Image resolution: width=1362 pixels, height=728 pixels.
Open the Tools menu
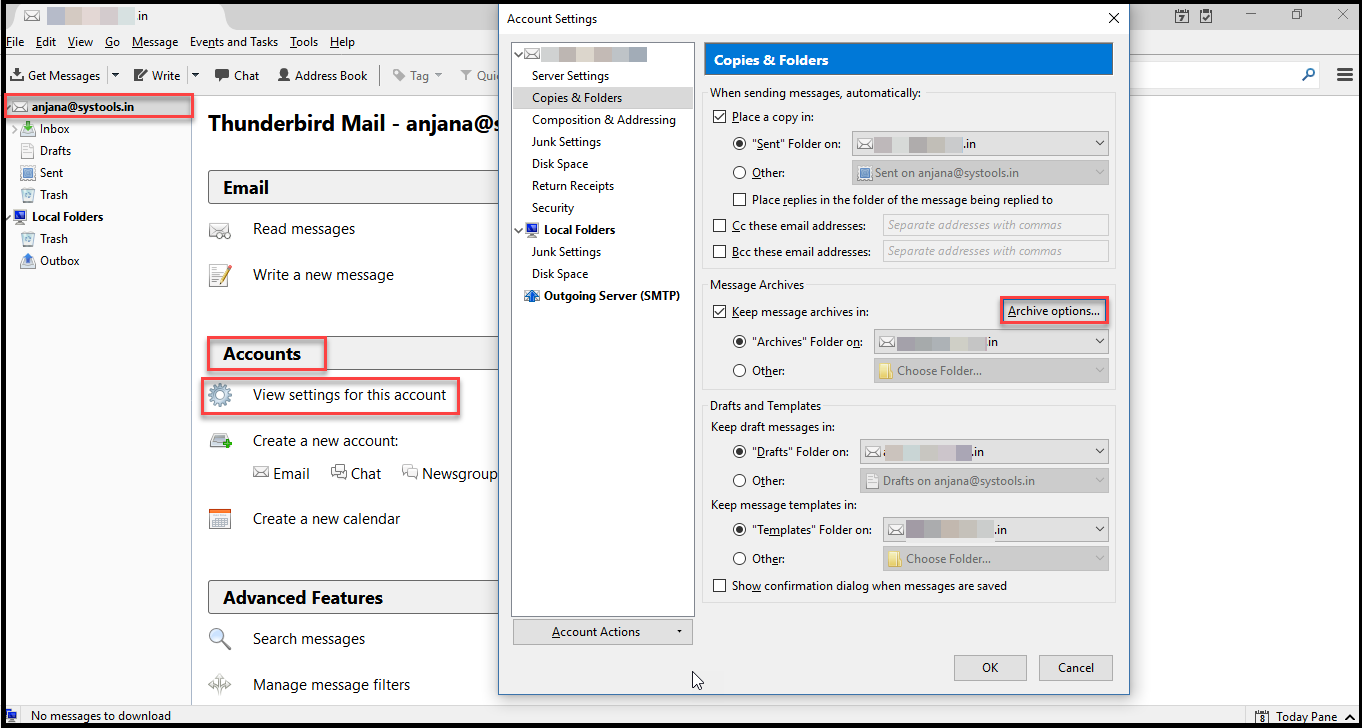point(304,42)
